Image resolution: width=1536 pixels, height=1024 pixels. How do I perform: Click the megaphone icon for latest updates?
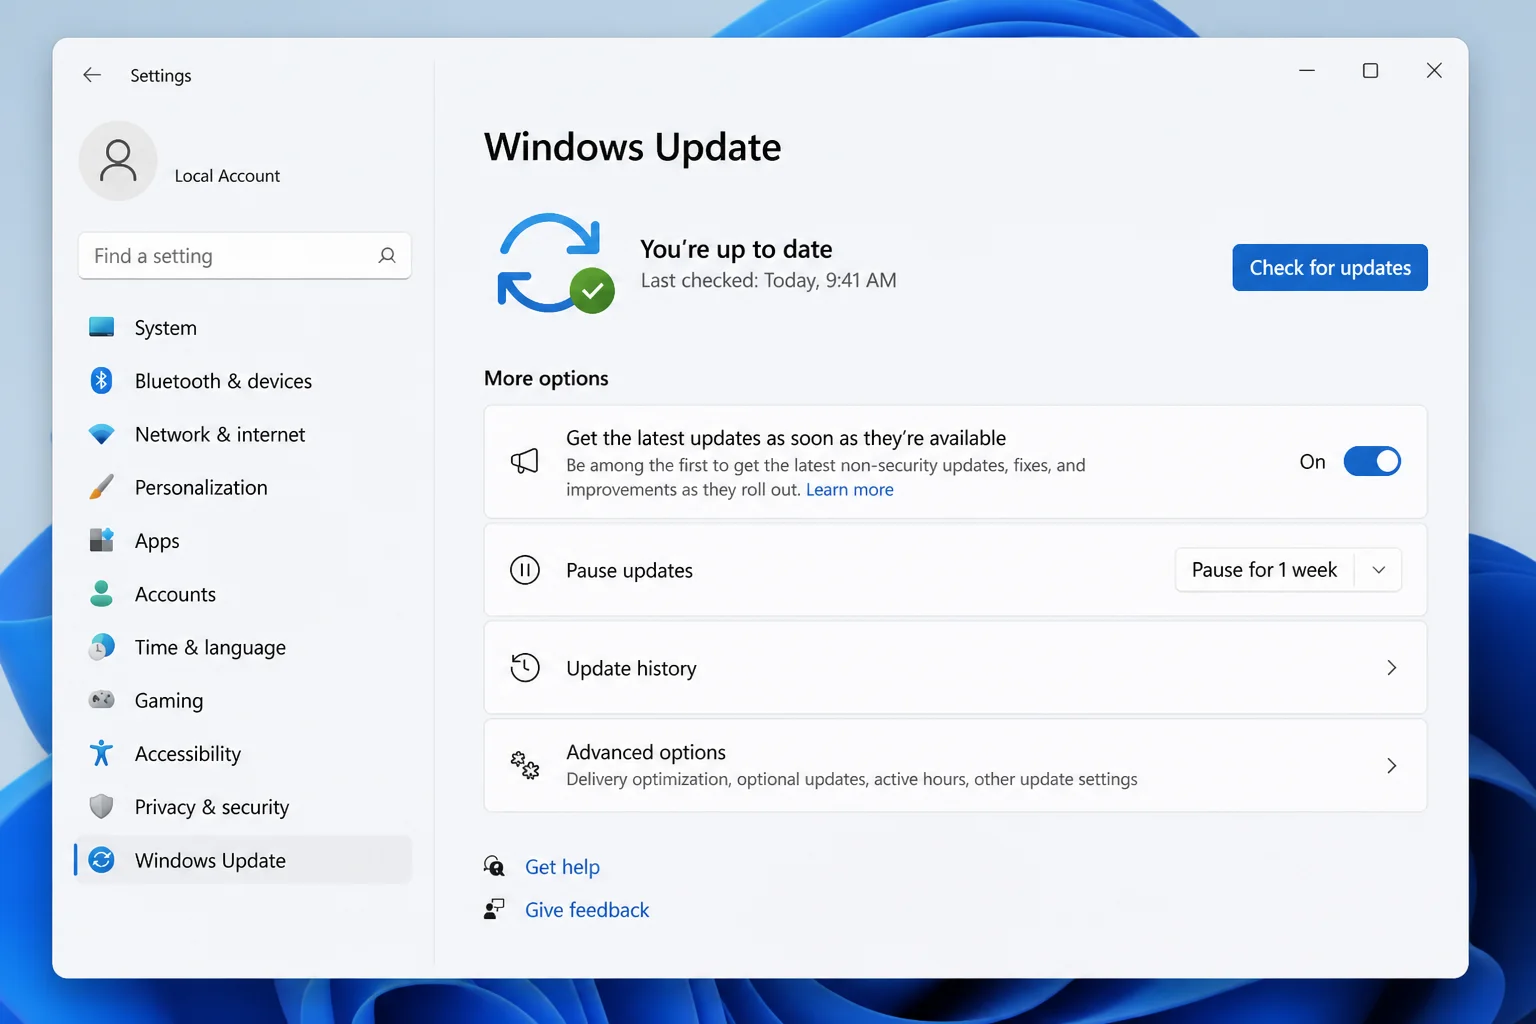525,461
